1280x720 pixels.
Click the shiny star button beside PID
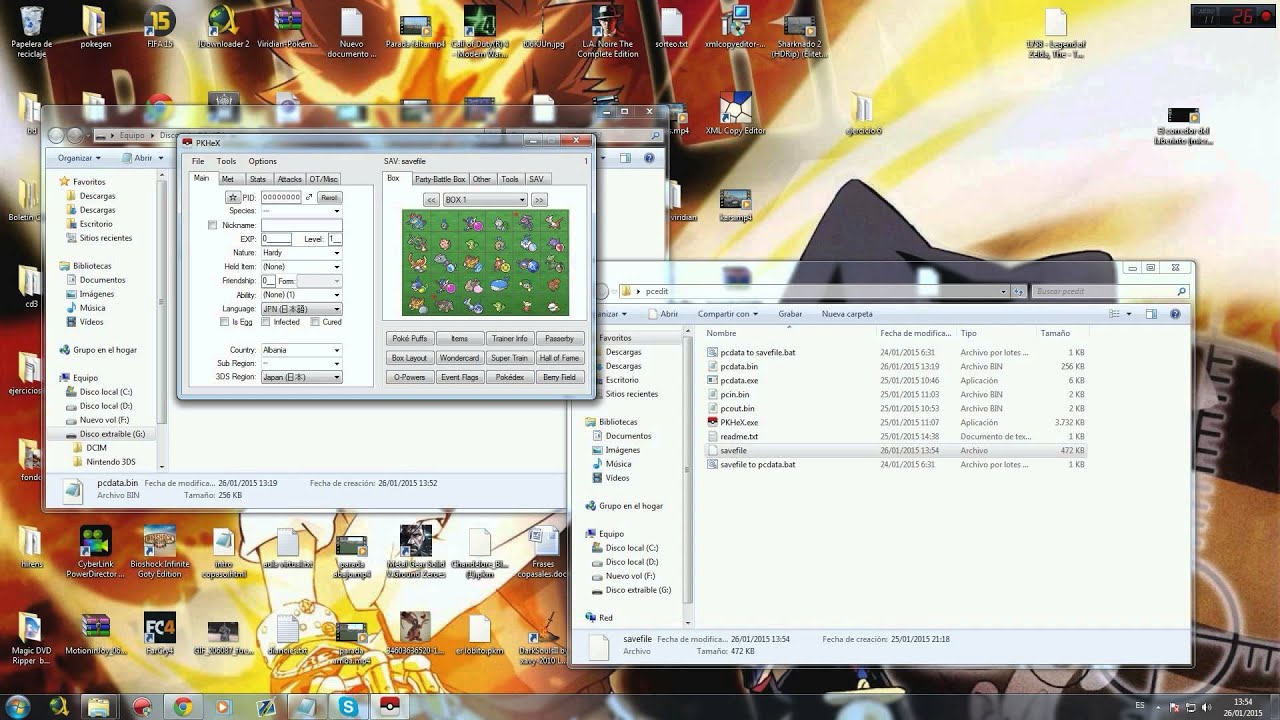click(233, 198)
